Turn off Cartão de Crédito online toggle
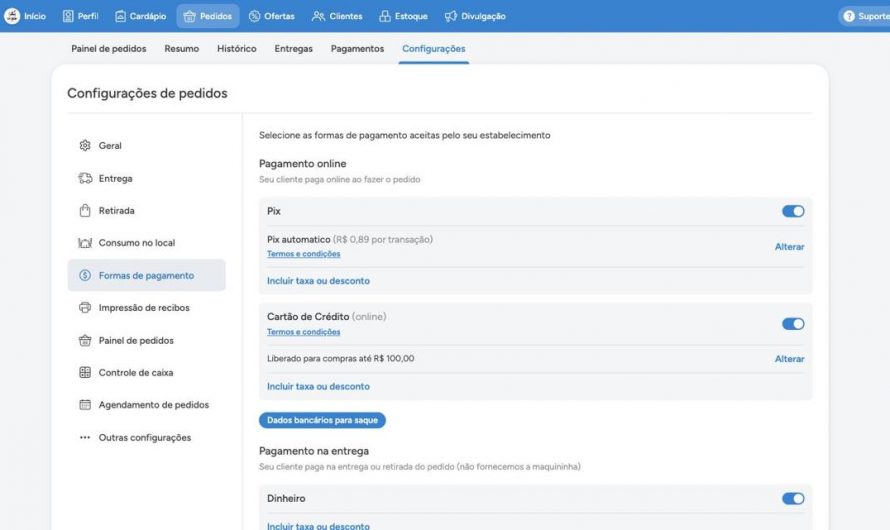 coord(793,323)
